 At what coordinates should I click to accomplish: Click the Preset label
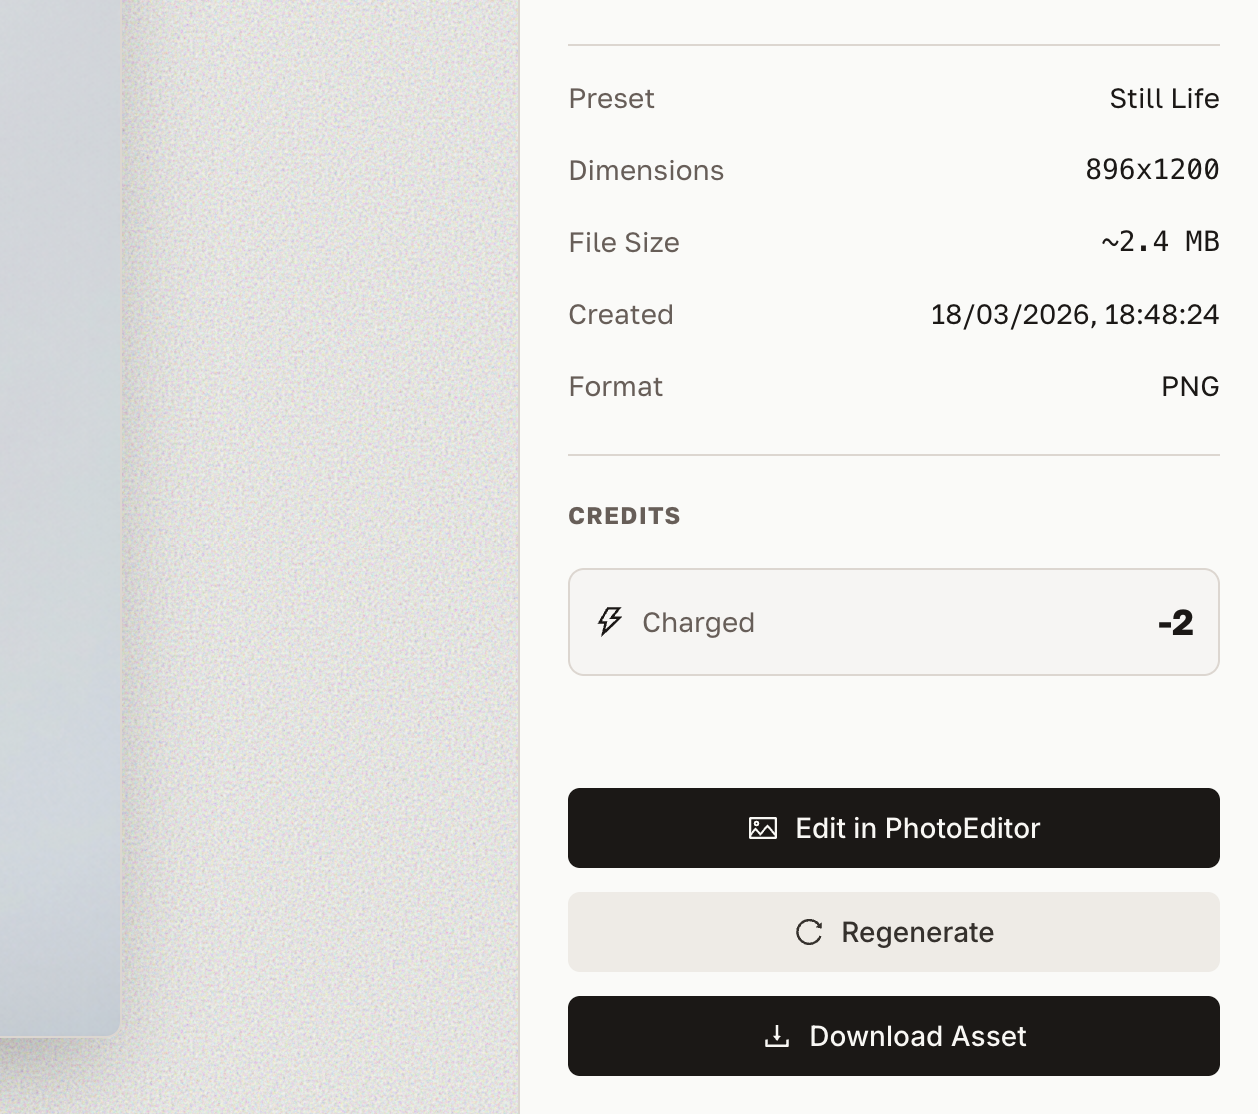tap(611, 98)
